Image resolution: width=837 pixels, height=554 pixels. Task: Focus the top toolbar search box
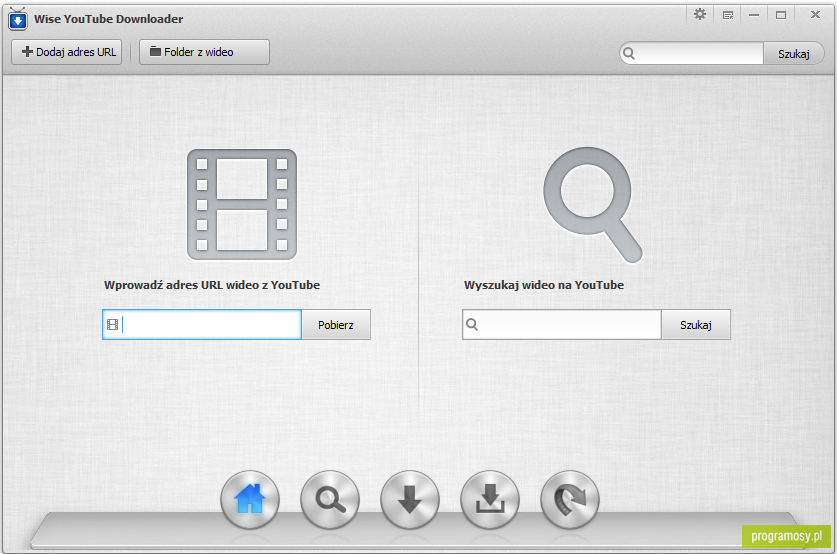[692, 54]
